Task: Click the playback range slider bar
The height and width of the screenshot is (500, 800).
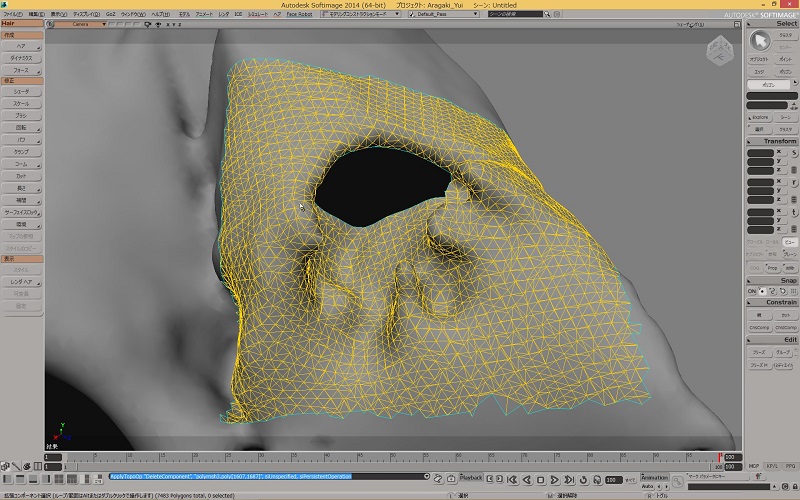Action: [x=393, y=467]
